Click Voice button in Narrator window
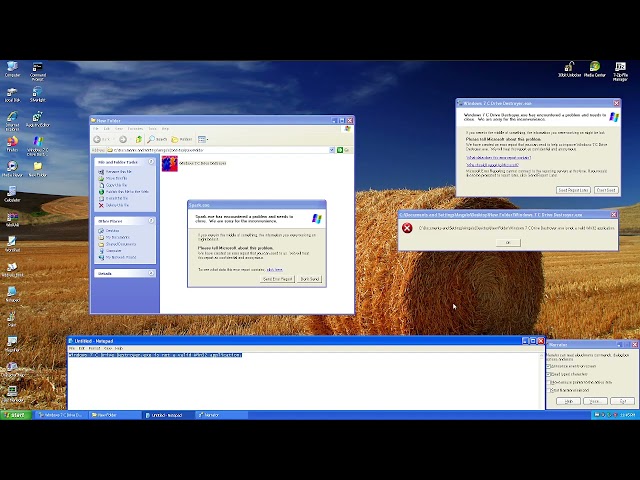Screen dimensions: 640x480 (x=595, y=401)
